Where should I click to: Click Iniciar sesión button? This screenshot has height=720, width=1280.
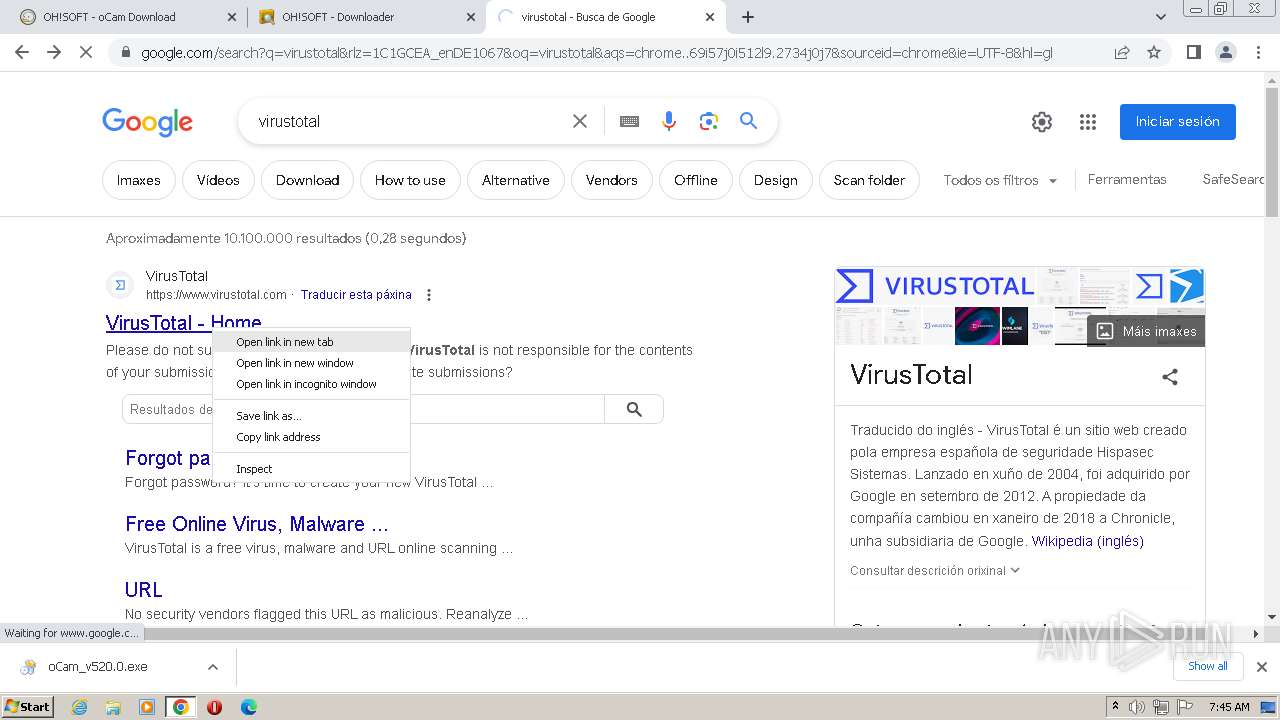[1178, 121]
